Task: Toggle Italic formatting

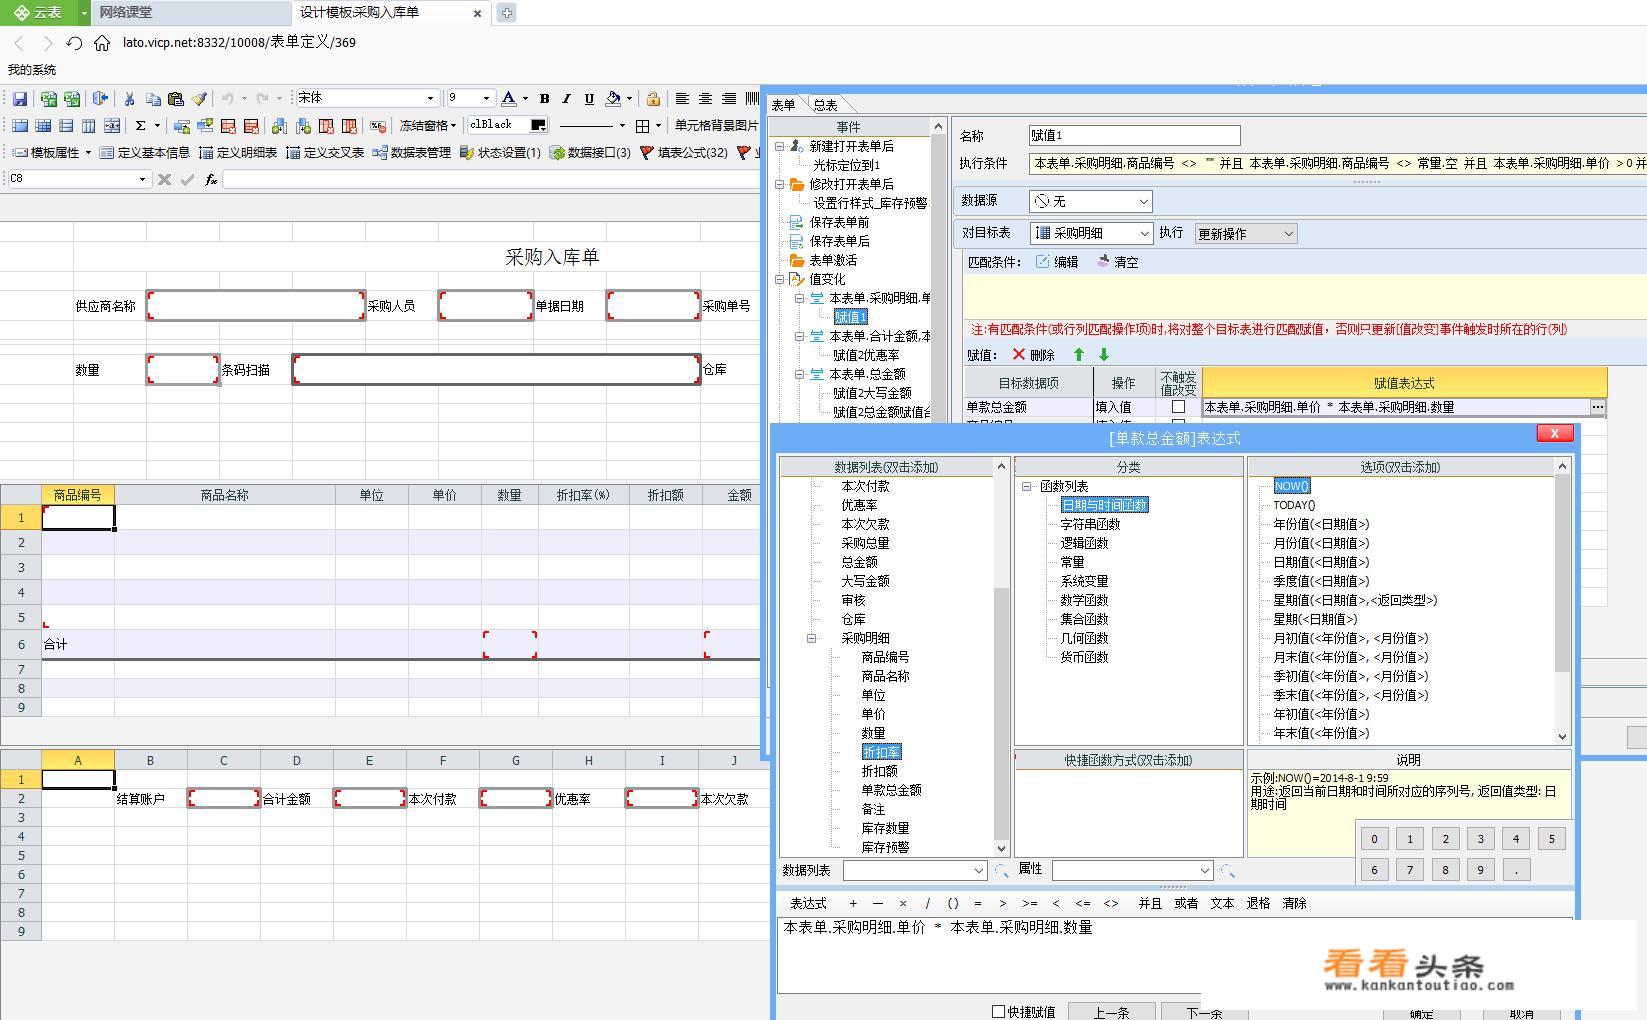Action: [566, 98]
